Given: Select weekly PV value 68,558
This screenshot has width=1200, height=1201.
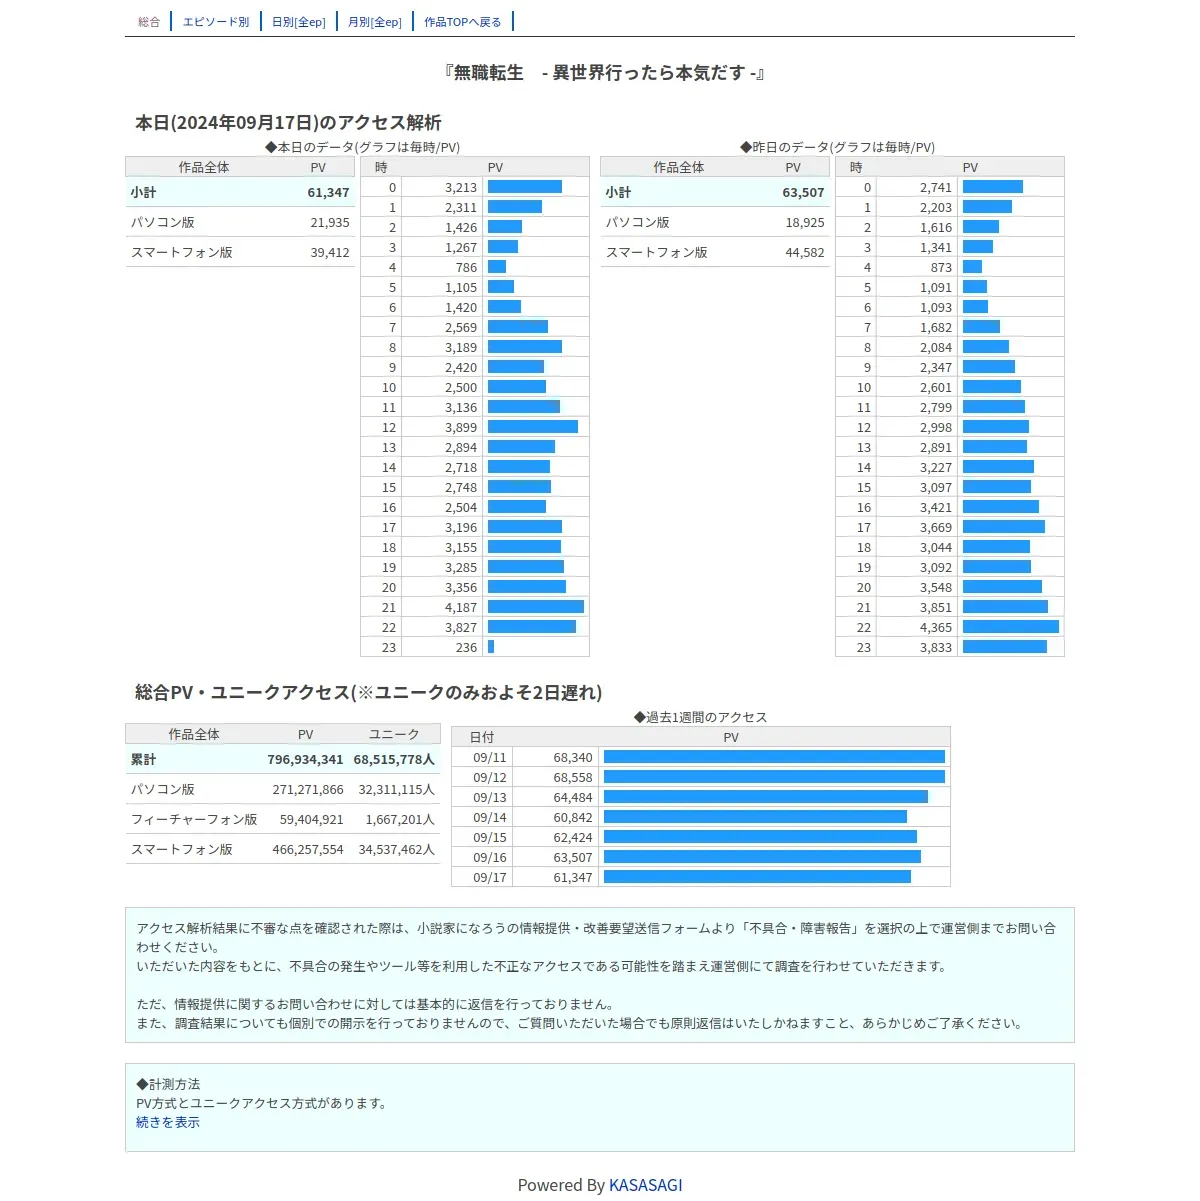Looking at the screenshot, I should [573, 777].
